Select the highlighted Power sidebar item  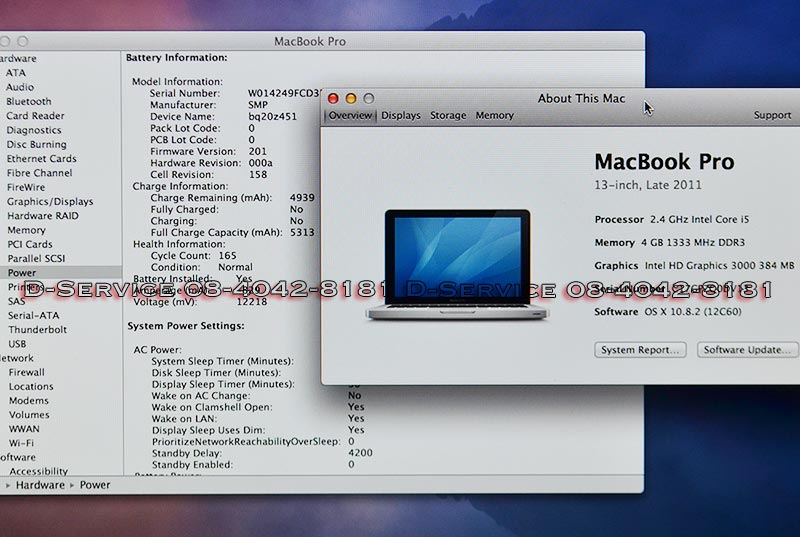click(x=60, y=273)
